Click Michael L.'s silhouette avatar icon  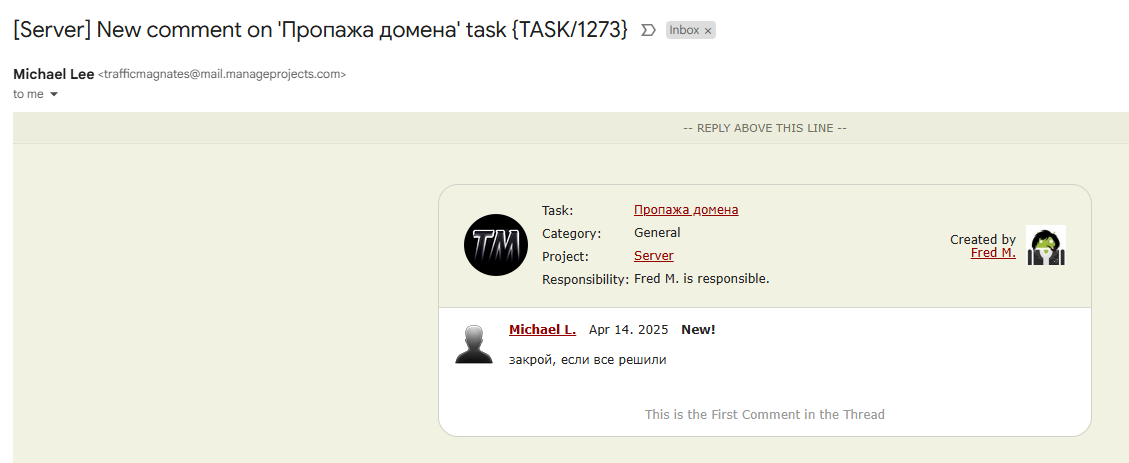tap(474, 344)
